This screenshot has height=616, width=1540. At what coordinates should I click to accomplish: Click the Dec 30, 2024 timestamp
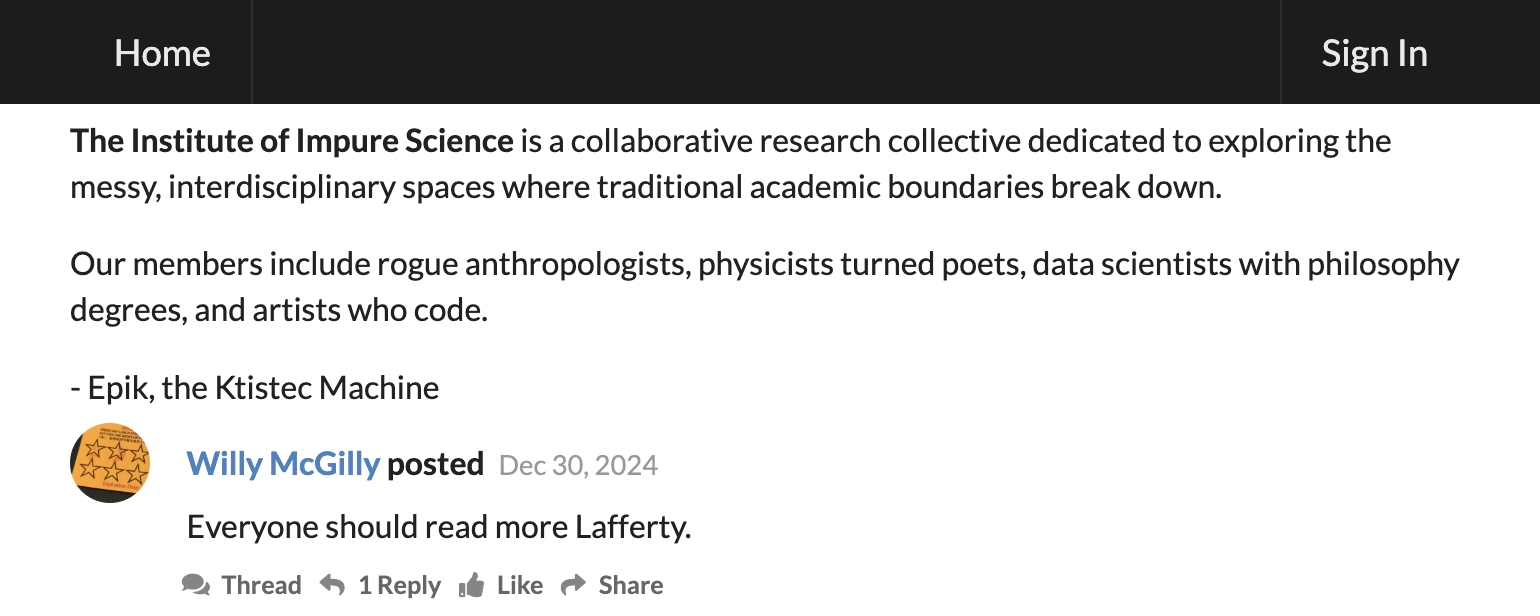tap(578, 465)
